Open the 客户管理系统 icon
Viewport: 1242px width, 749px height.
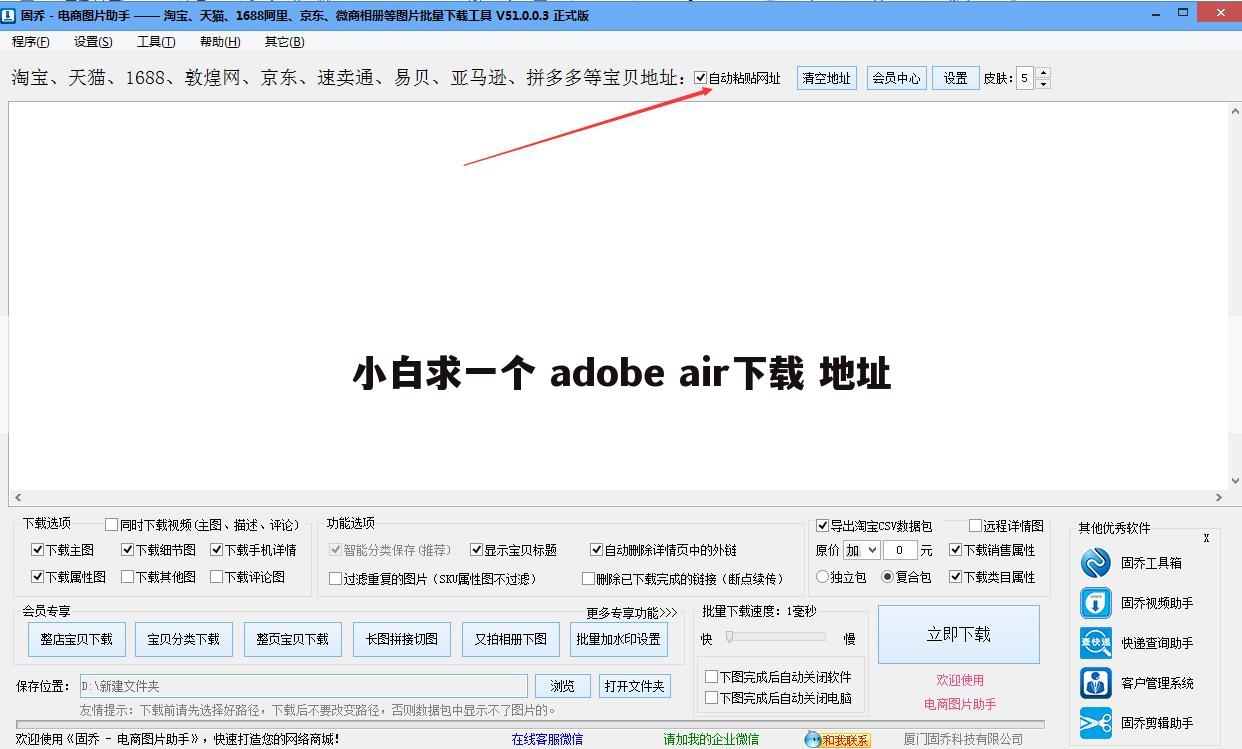[x=1096, y=683]
